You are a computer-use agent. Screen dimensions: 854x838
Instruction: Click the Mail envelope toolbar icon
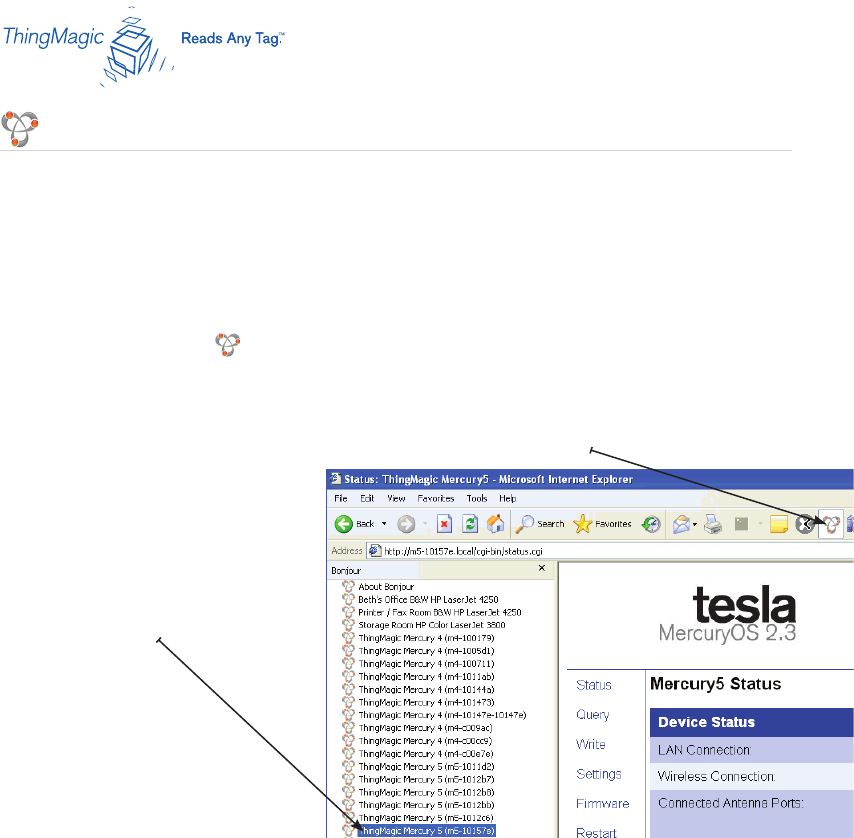[681, 524]
